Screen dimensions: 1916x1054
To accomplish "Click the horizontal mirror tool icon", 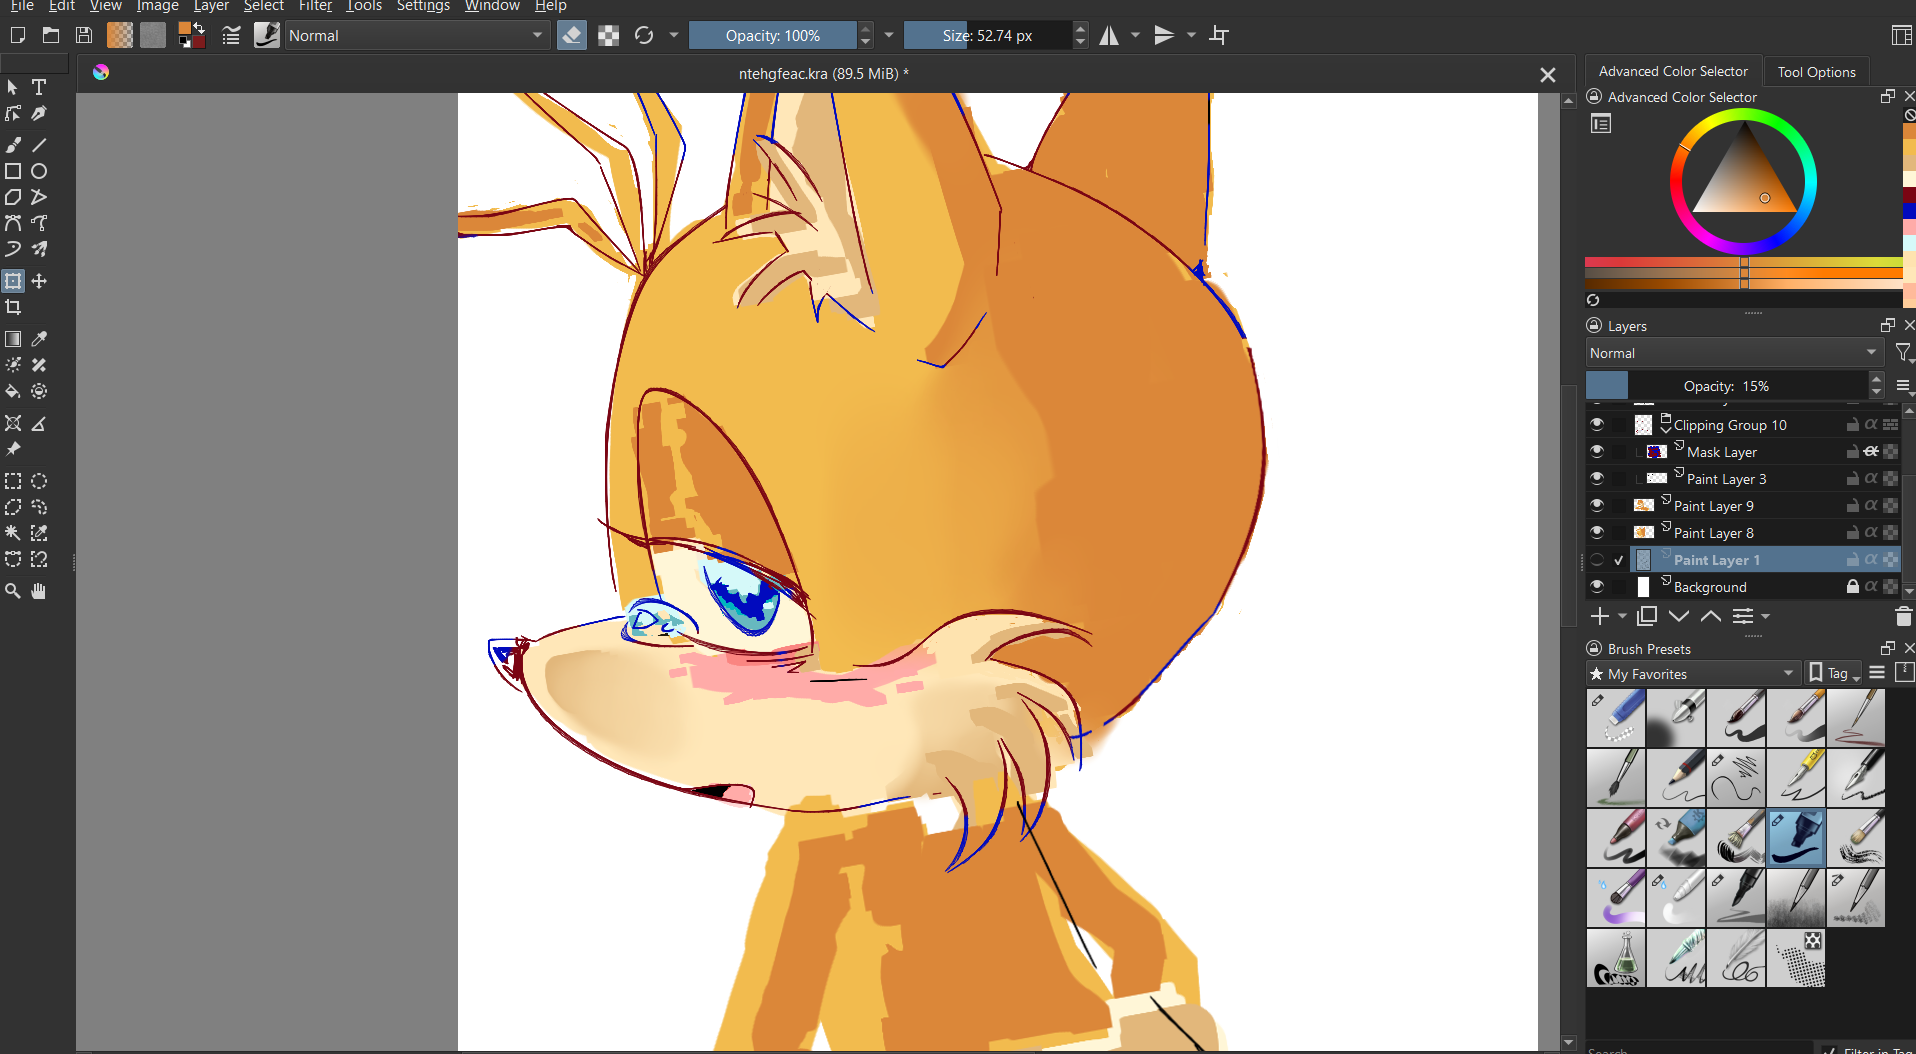I will pos(1109,36).
